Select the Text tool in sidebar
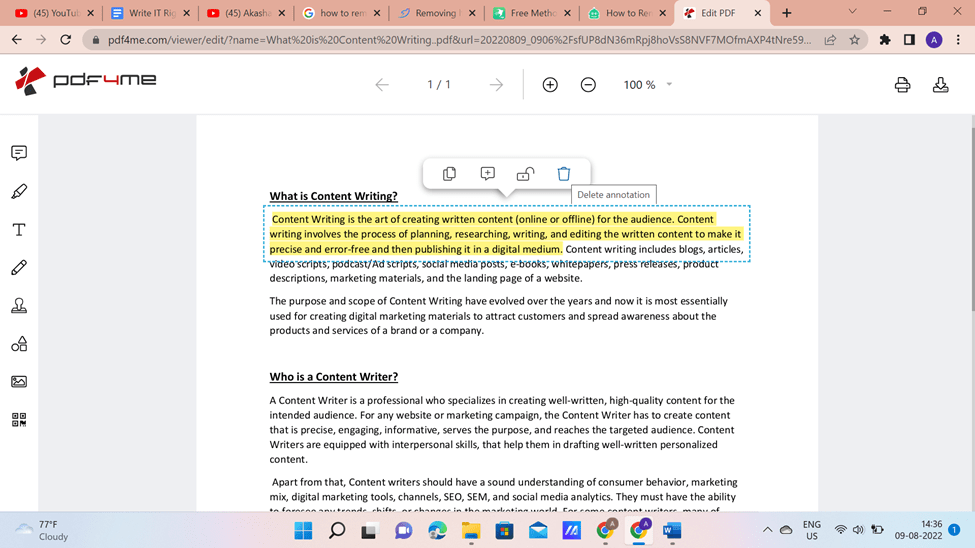Viewport: 975px width, 548px height. coord(19,230)
